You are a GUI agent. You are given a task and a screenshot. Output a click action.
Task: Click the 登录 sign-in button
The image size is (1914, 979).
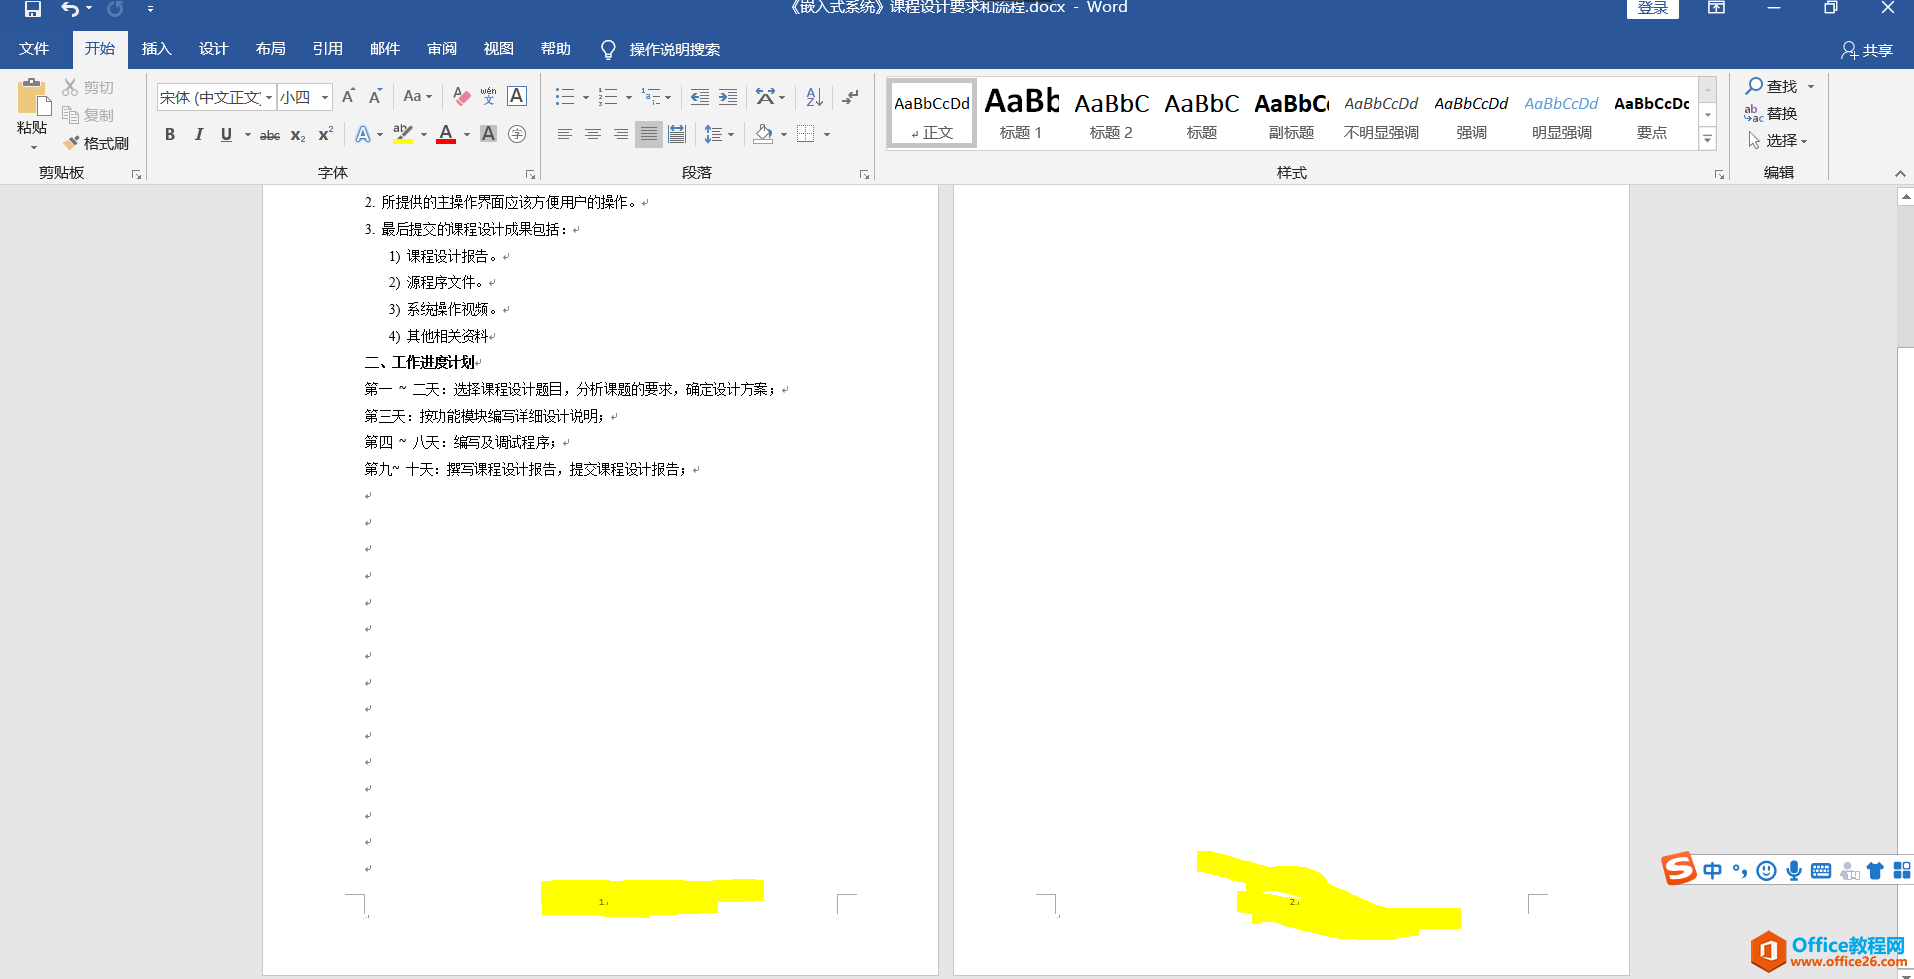tap(1652, 8)
